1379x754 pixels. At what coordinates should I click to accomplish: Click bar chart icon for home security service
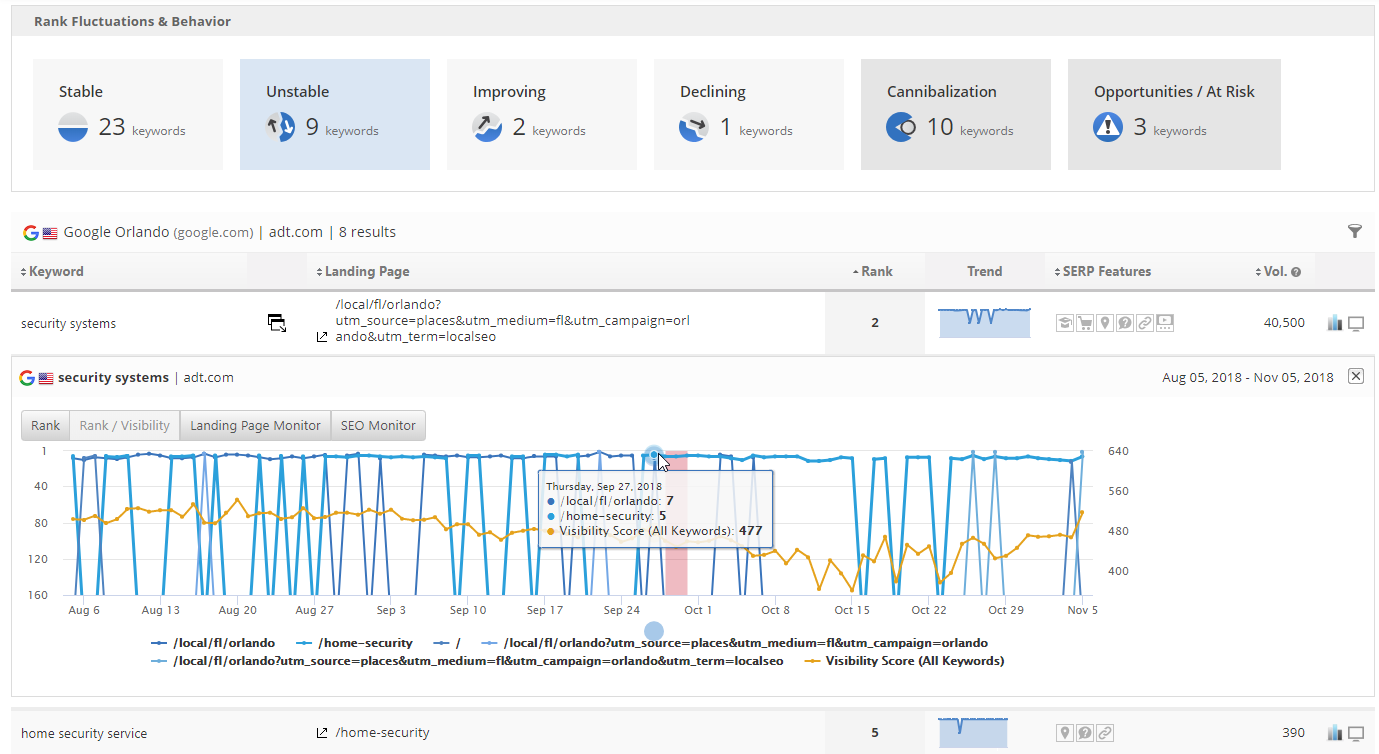click(1334, 733)
